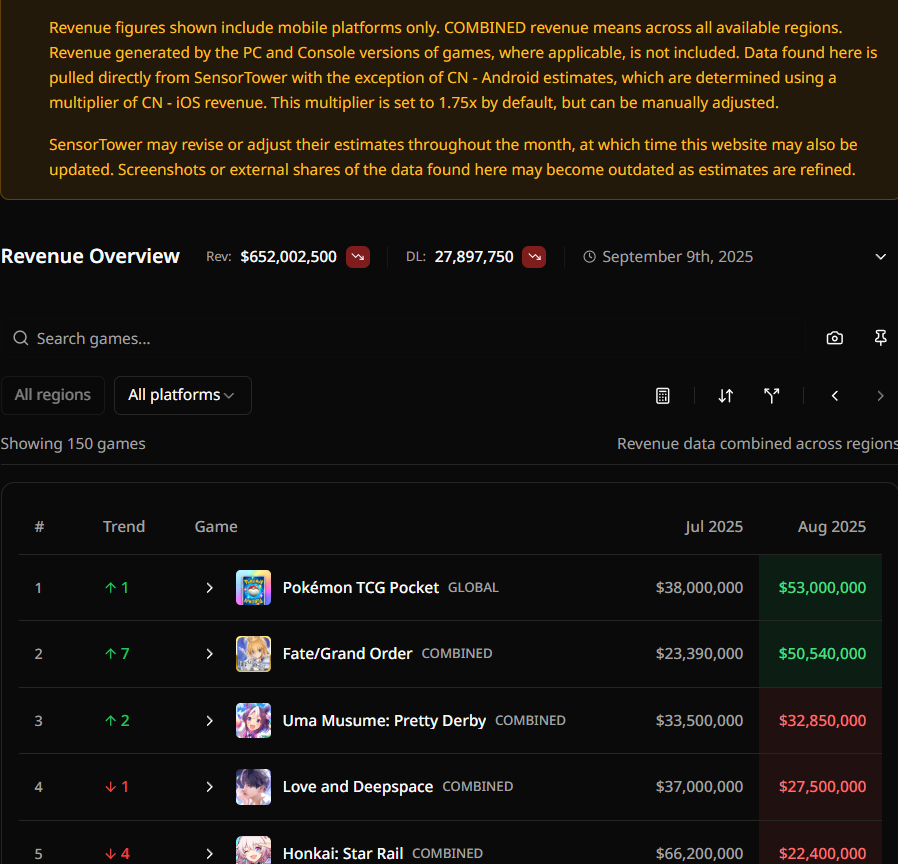Click the down 4 trend for Honkai: Star Rail
Image resolution: width=898 pixels, height=864 pixels.
tap(117, 854)
